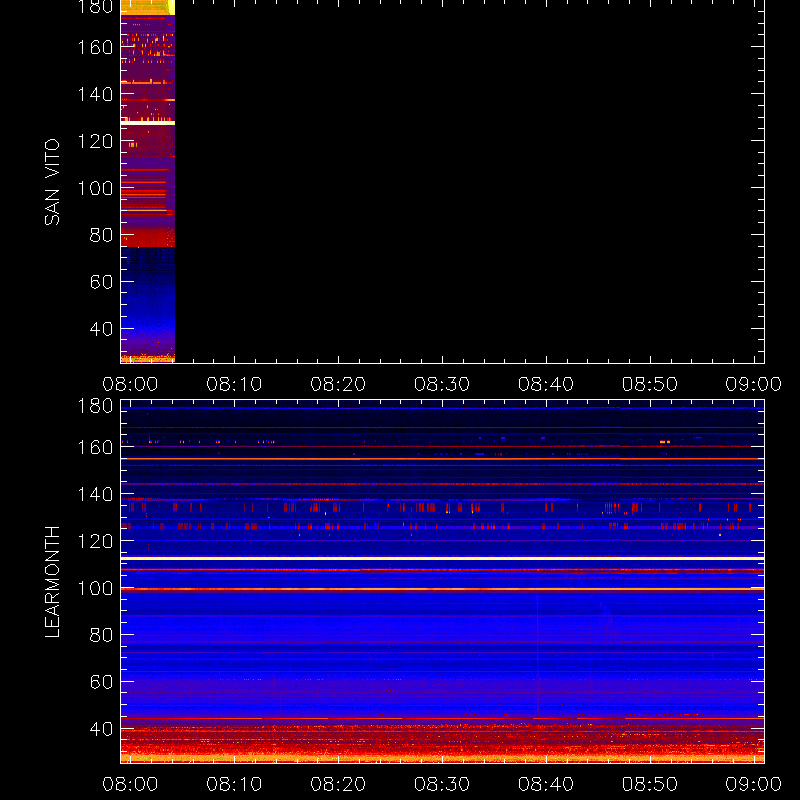Viewport: 800px width, 800px height.
Task: Pick the 80 label on LEARMONTH axis
Action: (101, 635)
